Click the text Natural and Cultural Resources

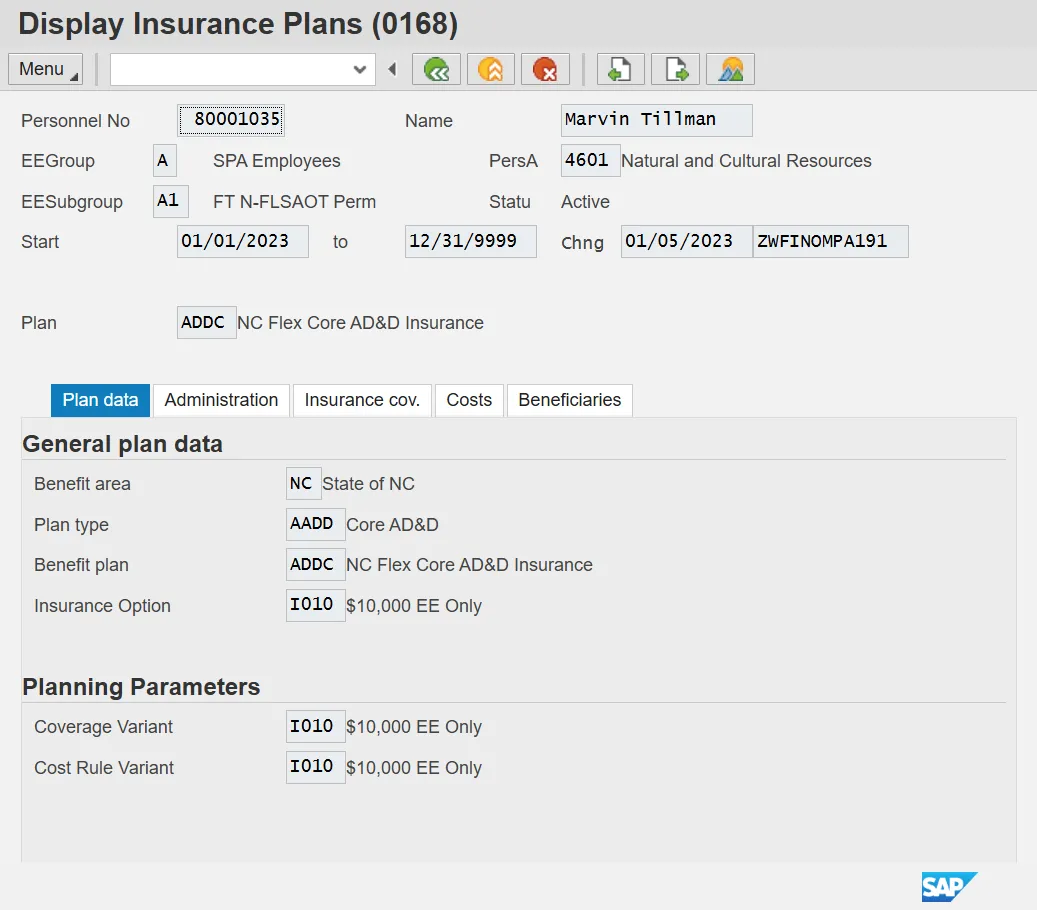point(746,161)
